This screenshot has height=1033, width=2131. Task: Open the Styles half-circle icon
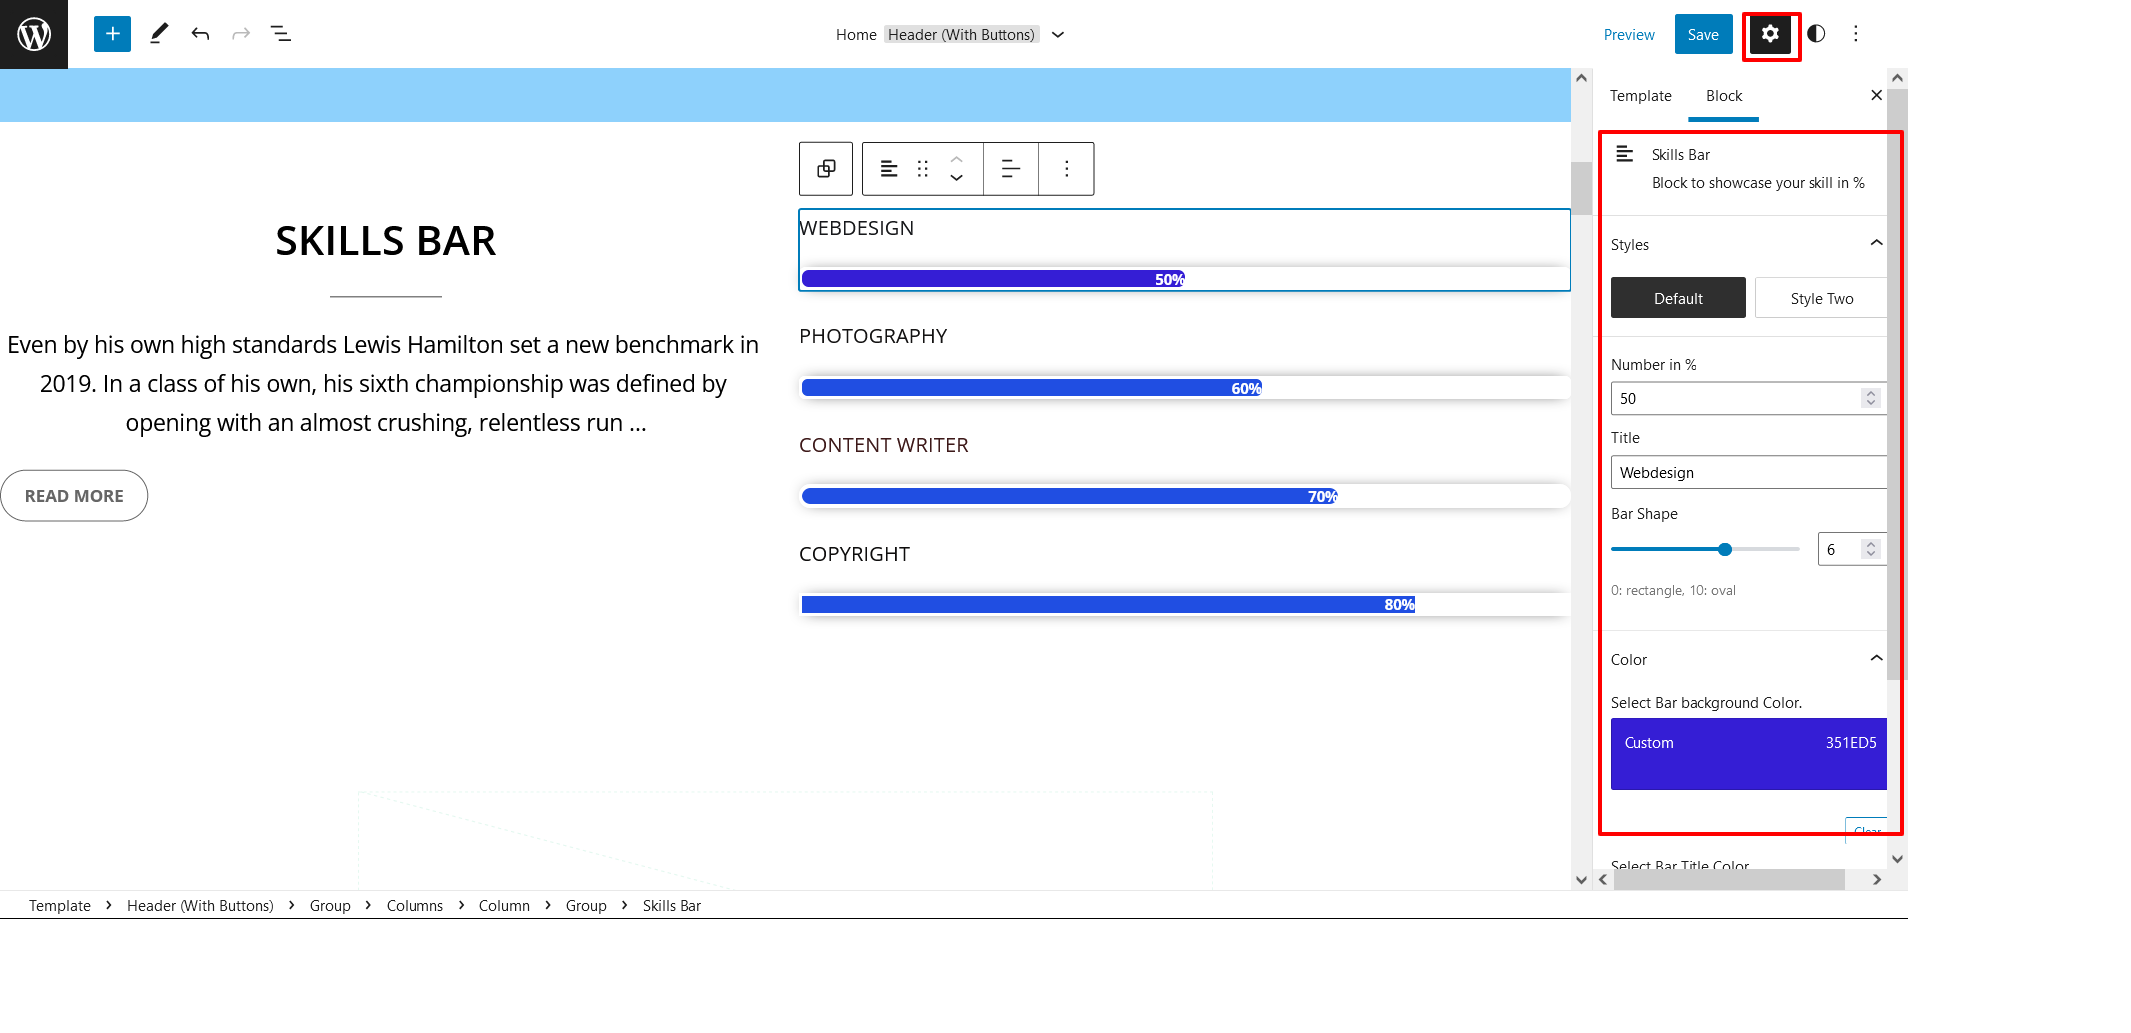tap(1816, 34)
